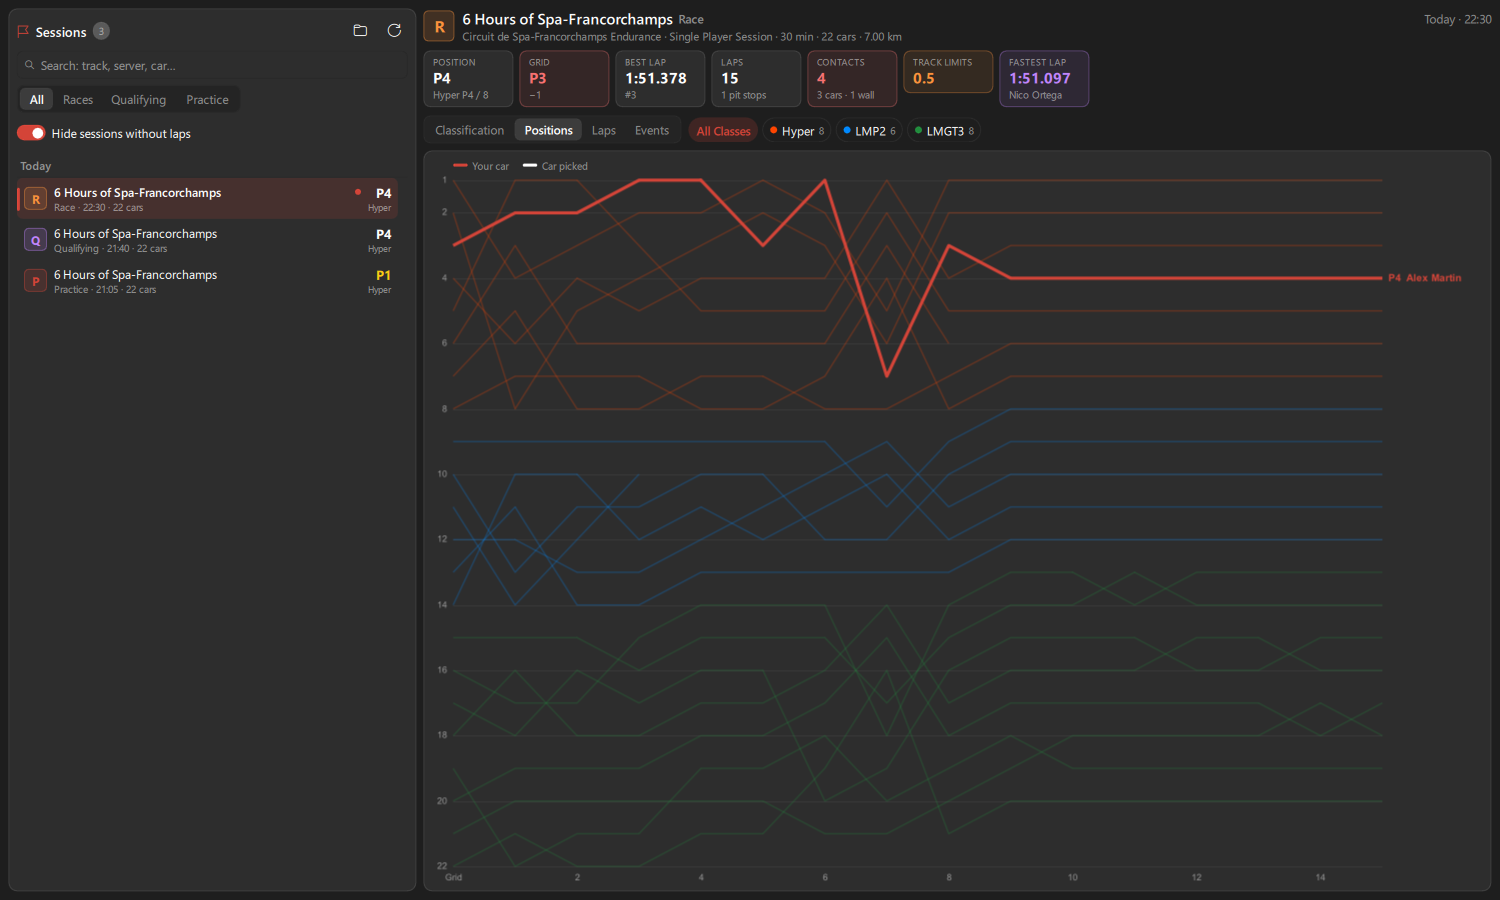Click the Sessions flag icon
The image size is (1500, 900).
click(23, 32)
